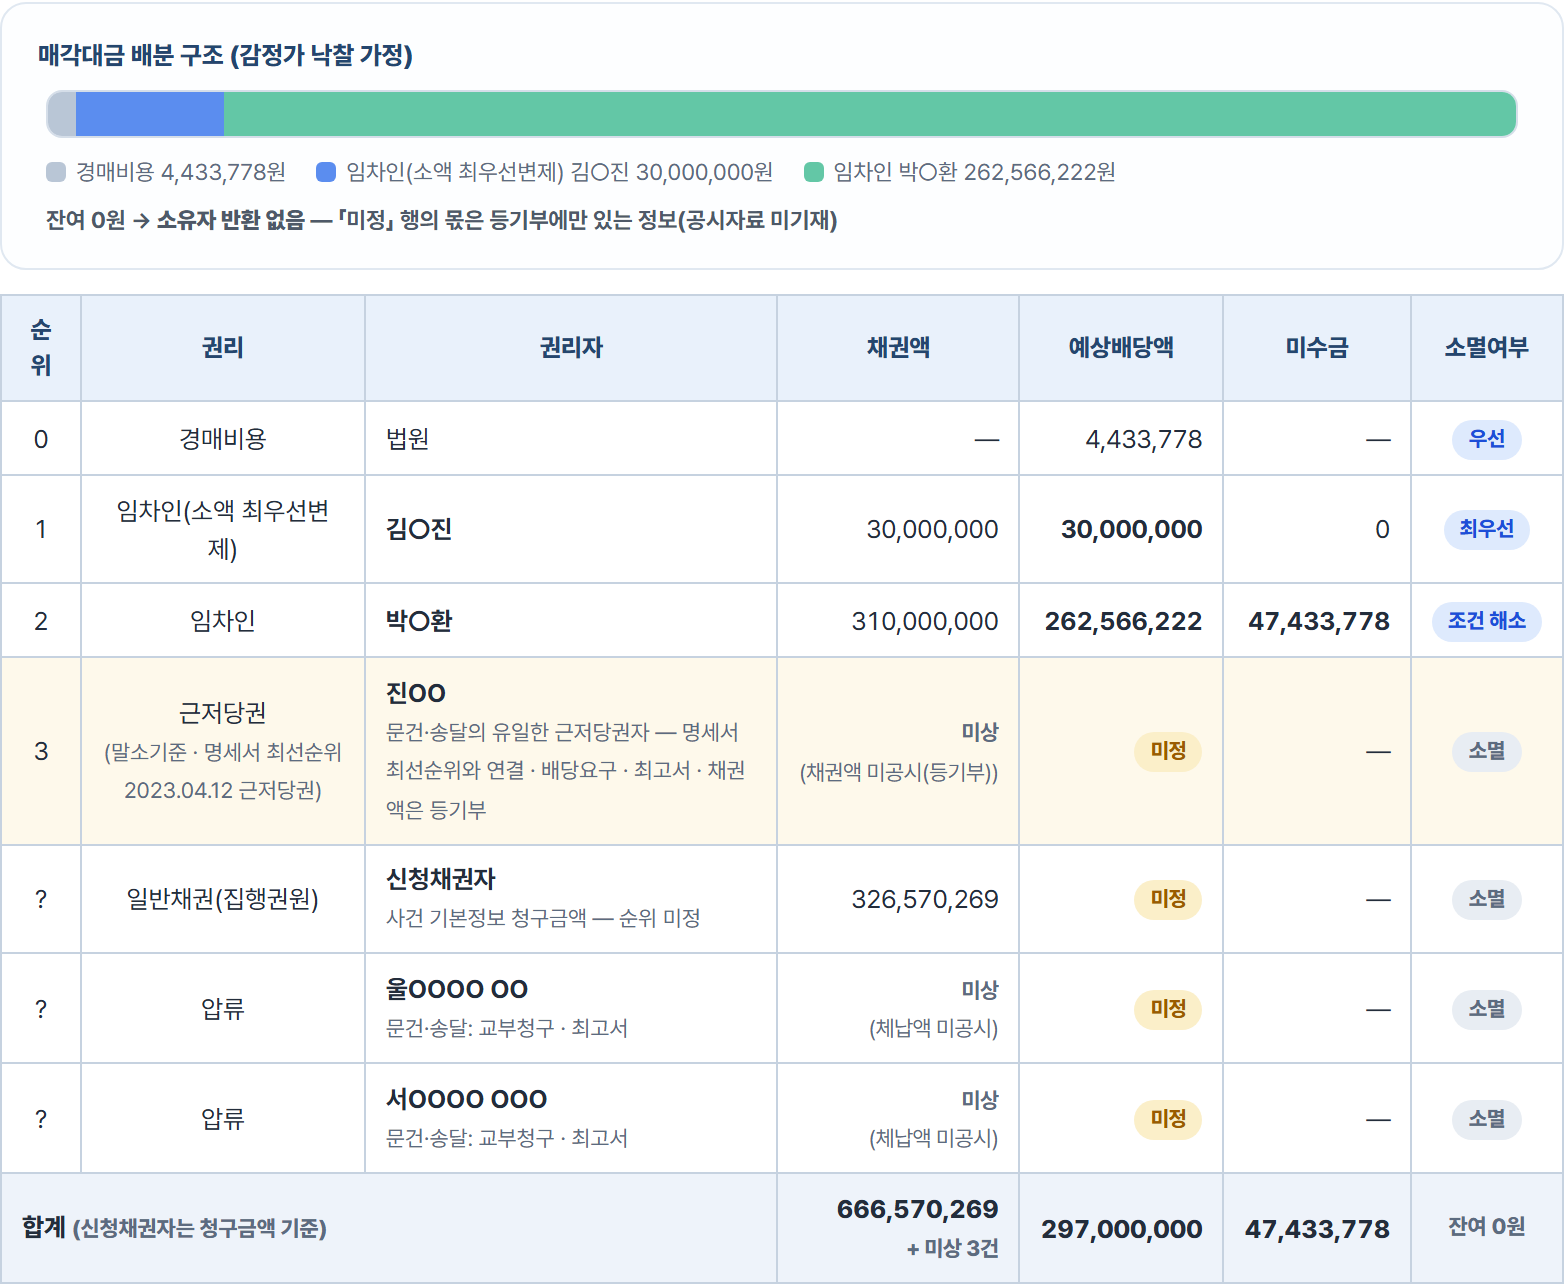Click the 최우선 badge in the 김○진 row
Screen dimensions: 1564x1284
click(1487, 529)
